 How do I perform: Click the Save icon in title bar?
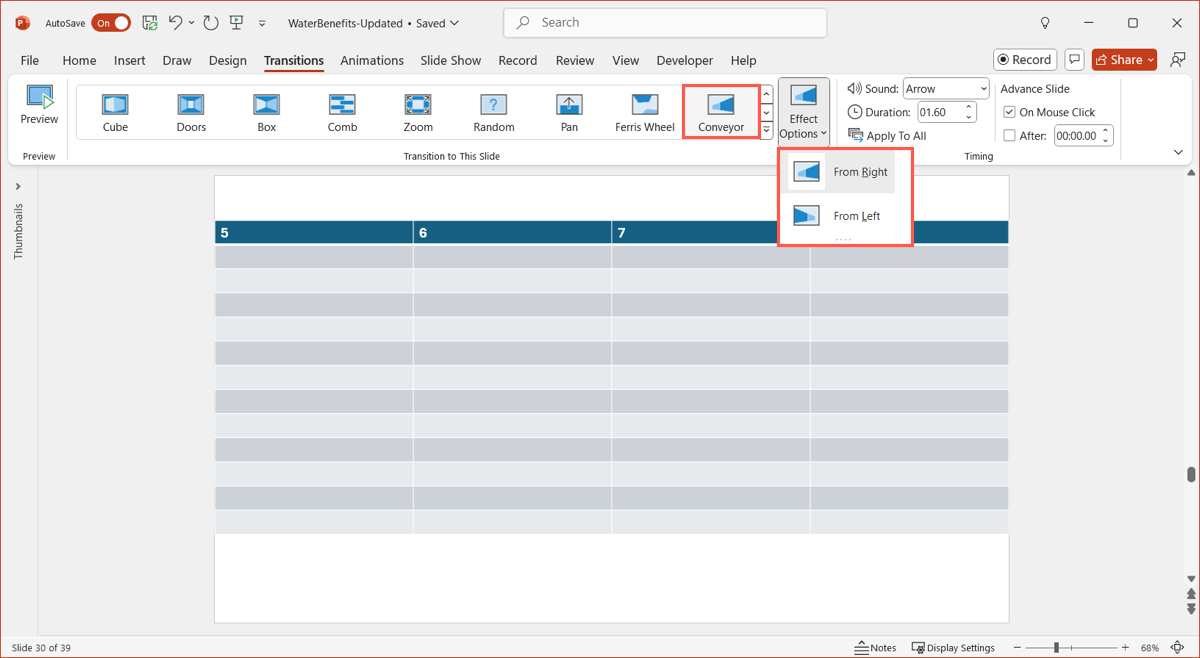coord(150,23)
